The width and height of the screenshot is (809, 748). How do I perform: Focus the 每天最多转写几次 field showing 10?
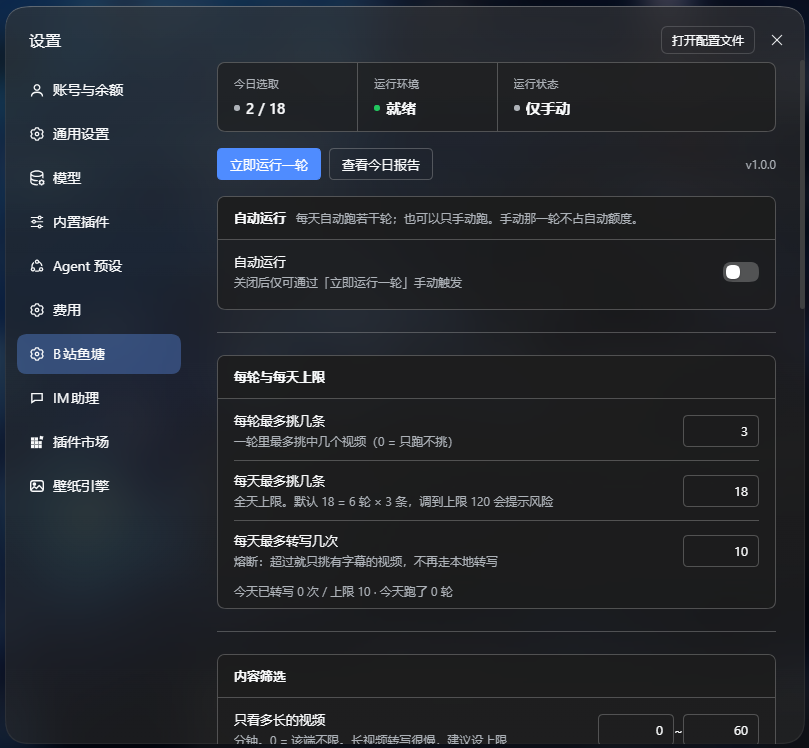point(721,551)
